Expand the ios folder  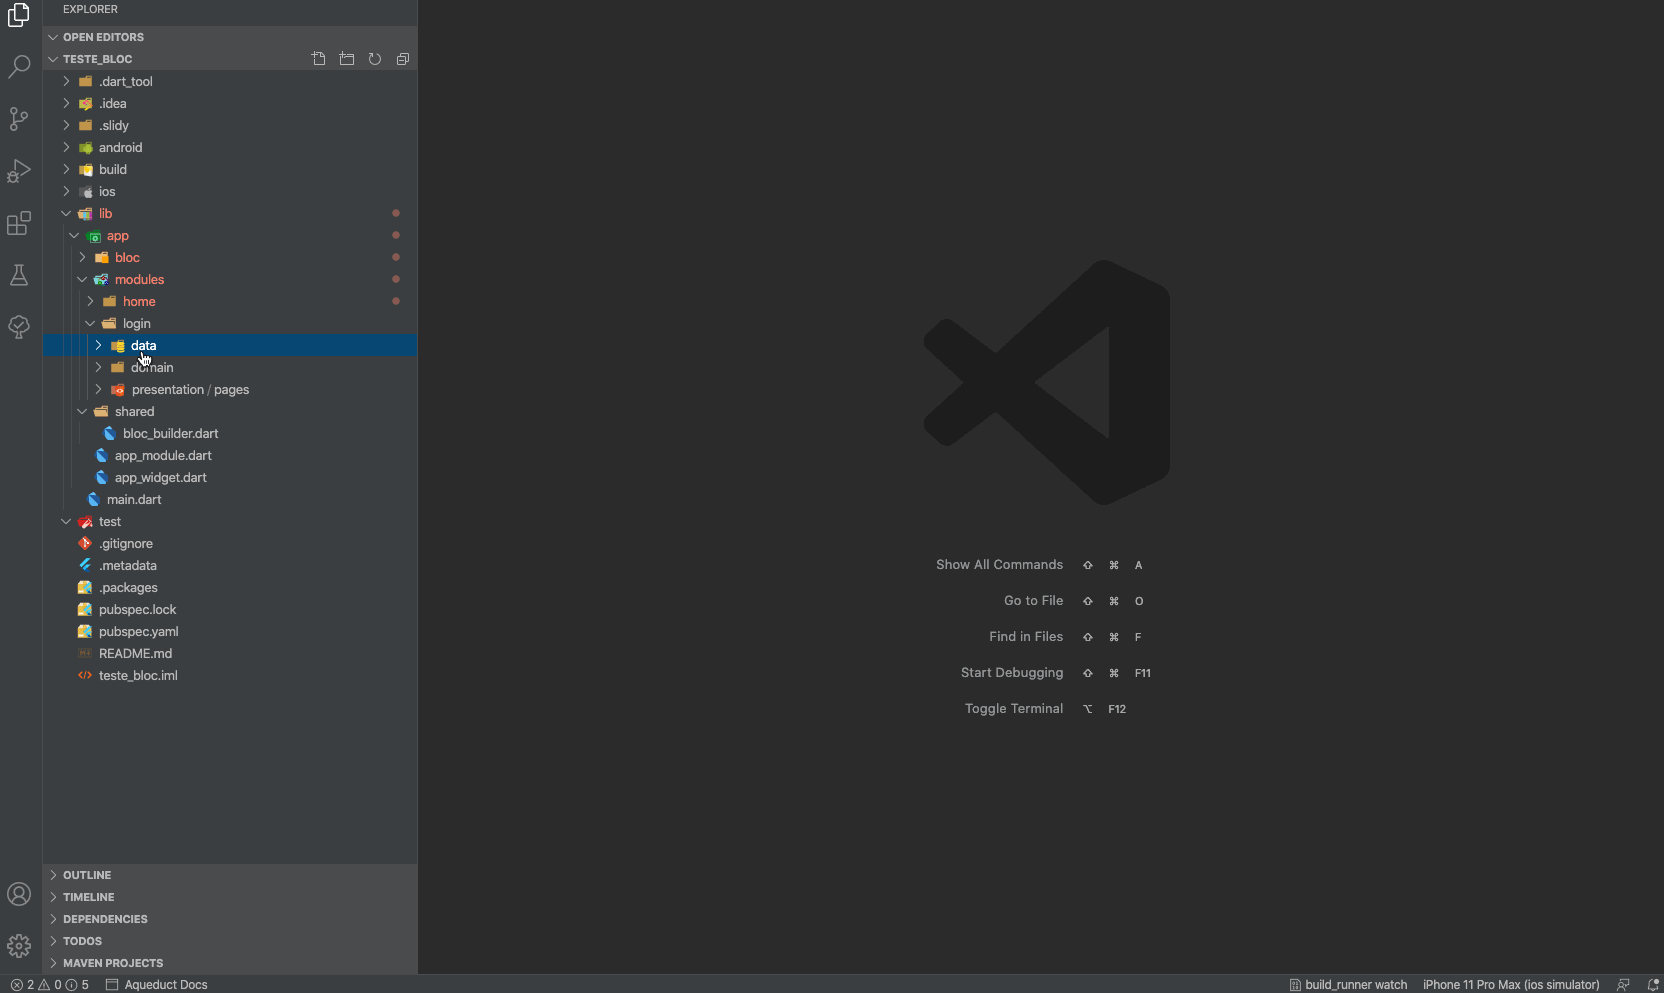click(x=230, y=192)
